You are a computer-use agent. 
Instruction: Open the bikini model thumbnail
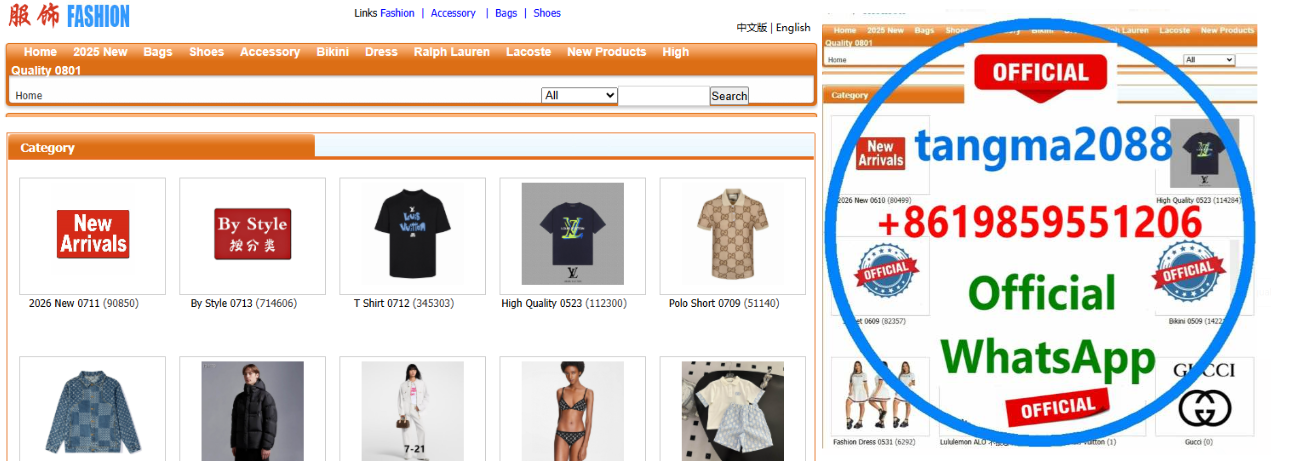[573, 411]
